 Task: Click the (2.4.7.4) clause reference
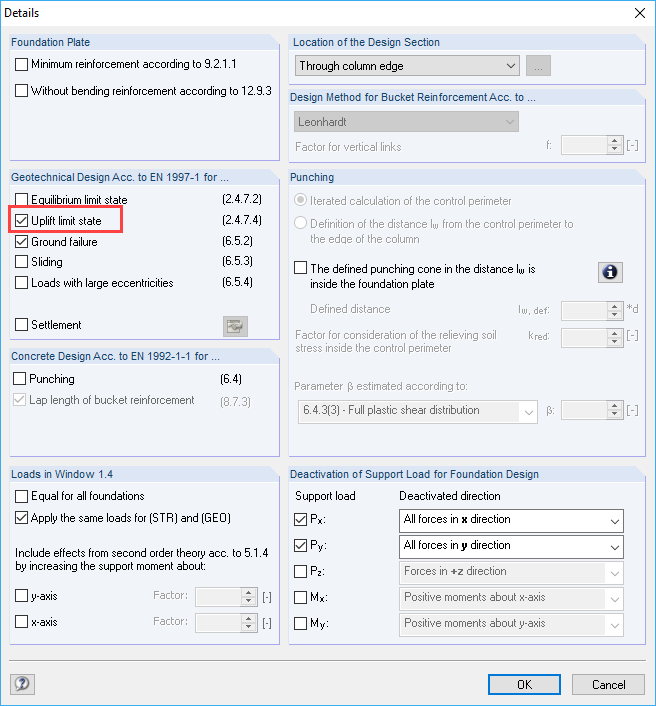pos(242,220)
